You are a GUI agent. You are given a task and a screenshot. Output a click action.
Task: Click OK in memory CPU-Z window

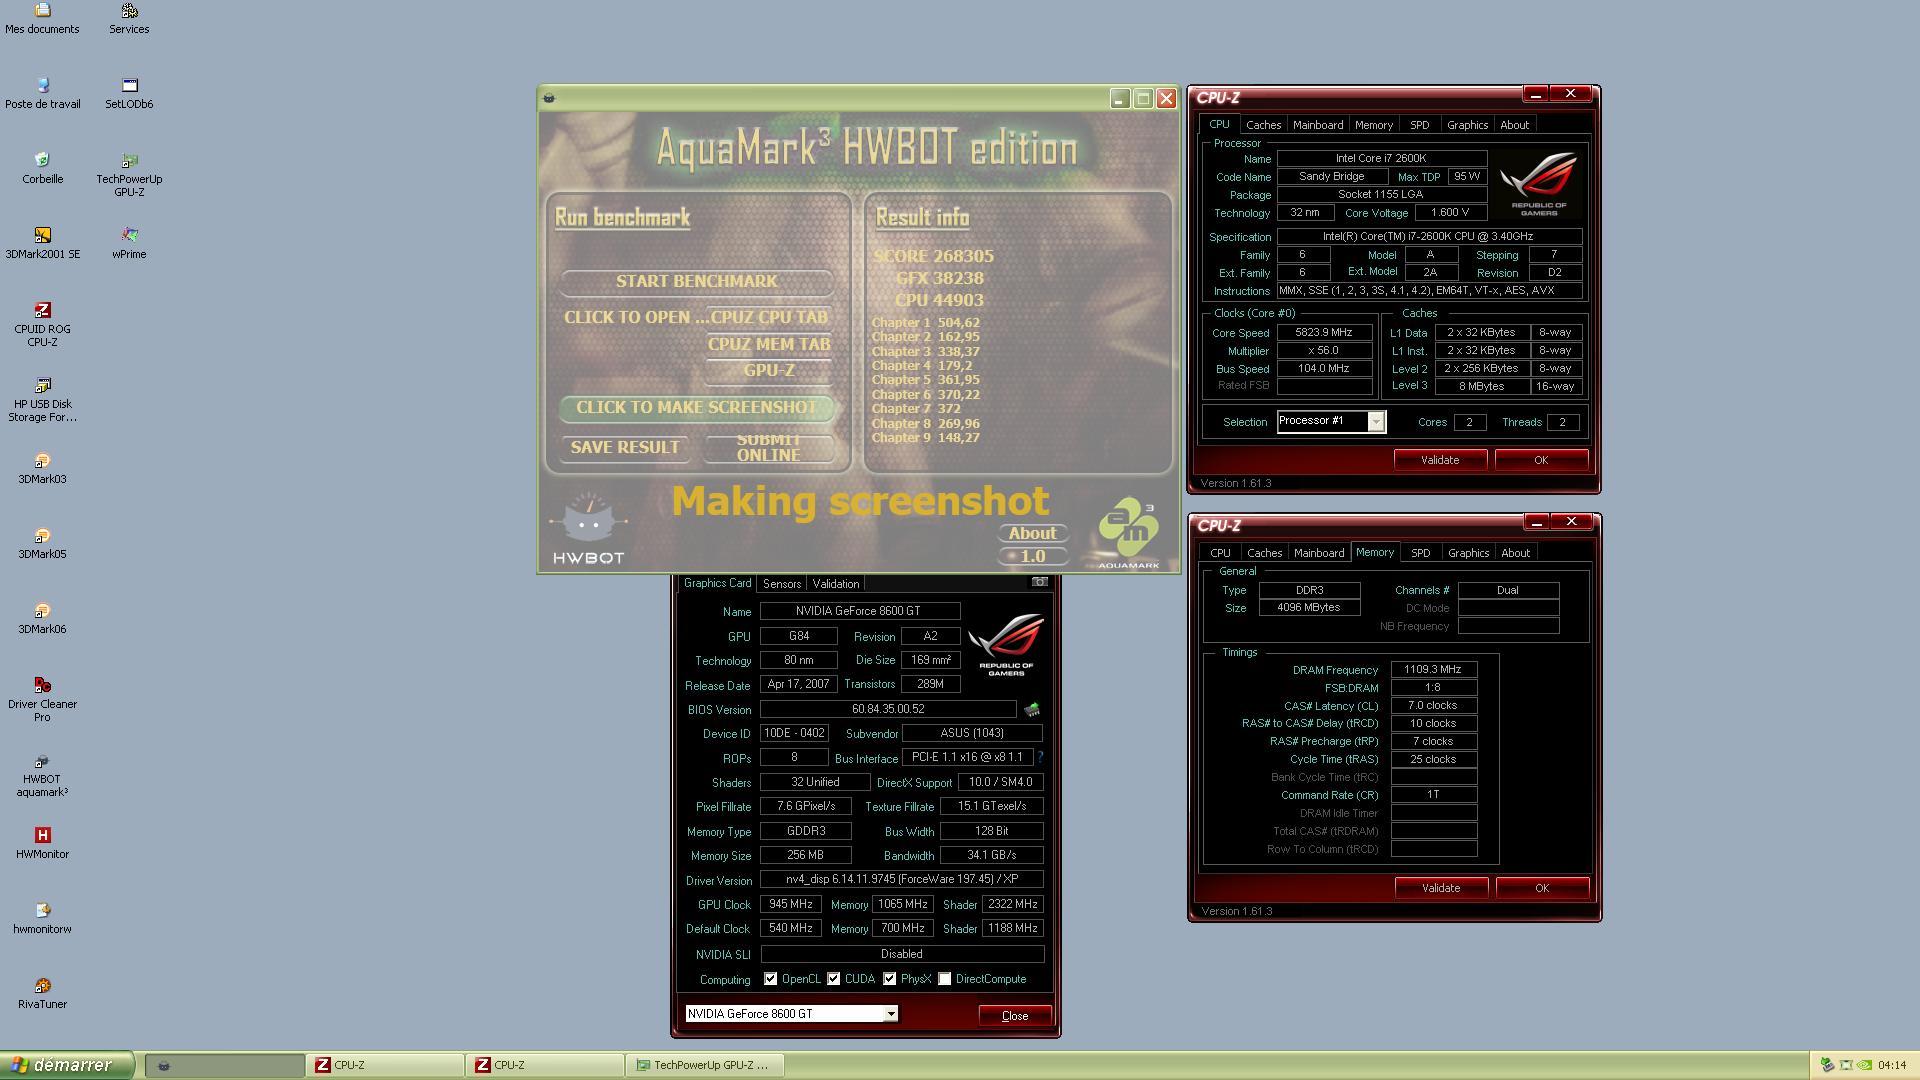[1542, 888]
